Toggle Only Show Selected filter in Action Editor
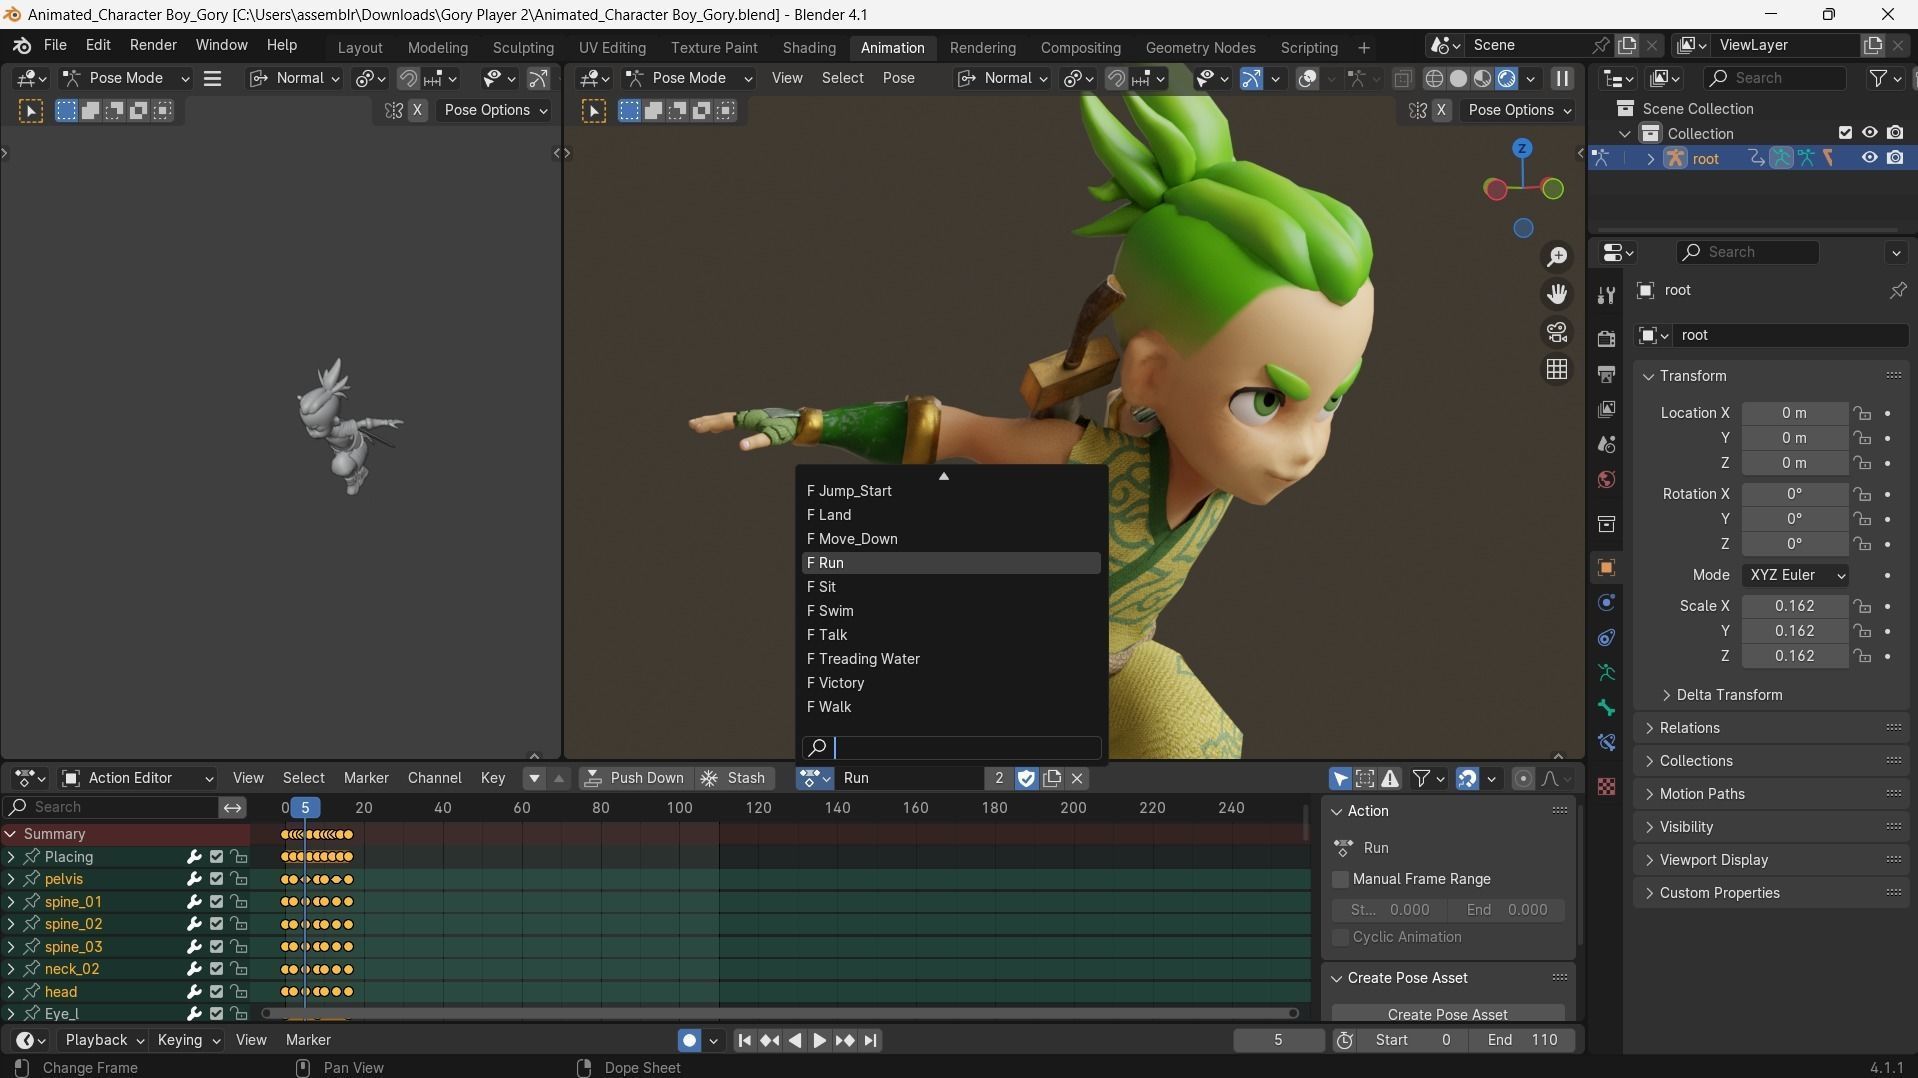1918x1078 pixels. pyautogui.click(x=1340, y=778)
